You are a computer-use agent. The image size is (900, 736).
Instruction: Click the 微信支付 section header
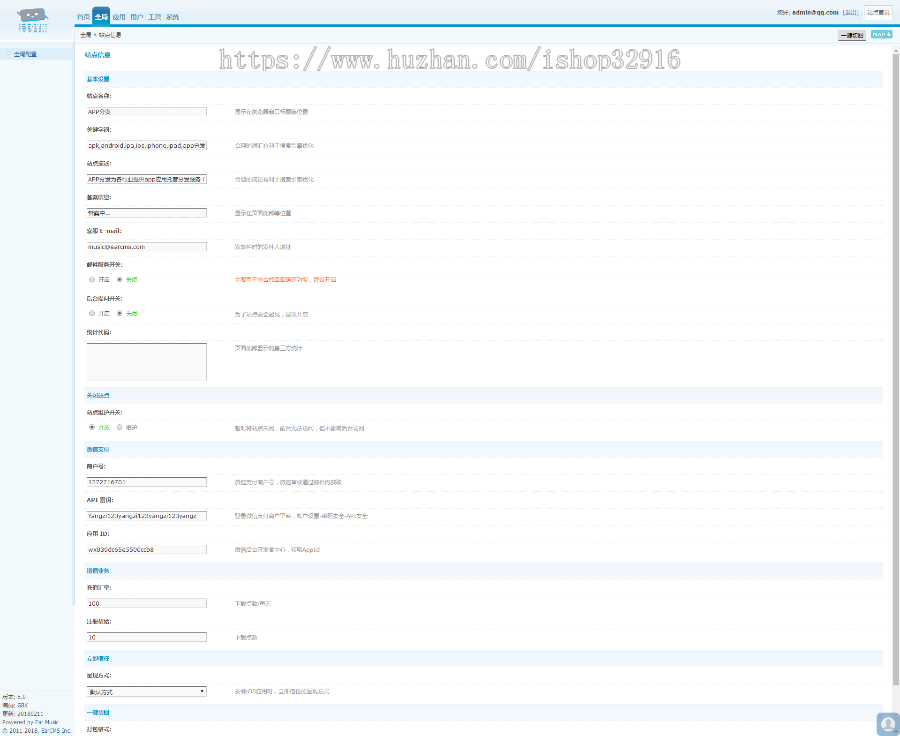tap(98, 450)
